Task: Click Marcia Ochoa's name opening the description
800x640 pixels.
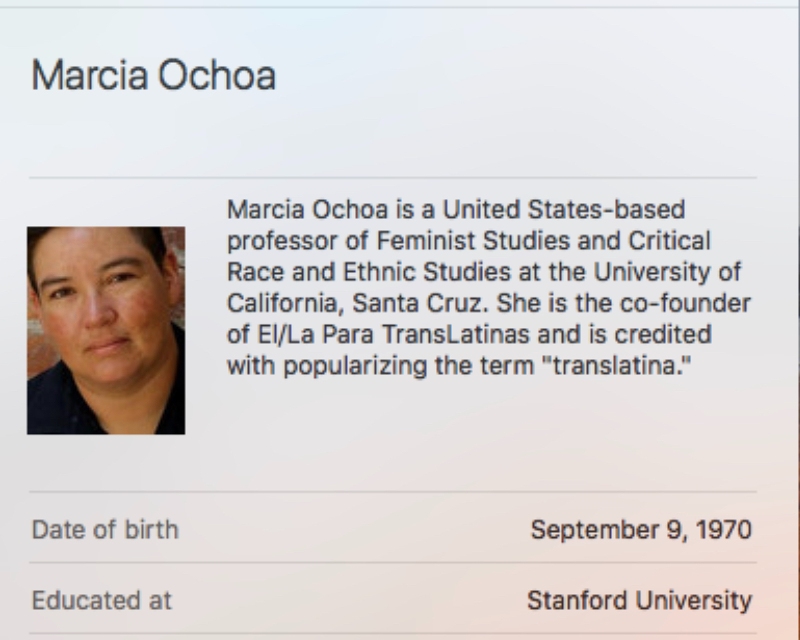Action: [x=307, y=210]
